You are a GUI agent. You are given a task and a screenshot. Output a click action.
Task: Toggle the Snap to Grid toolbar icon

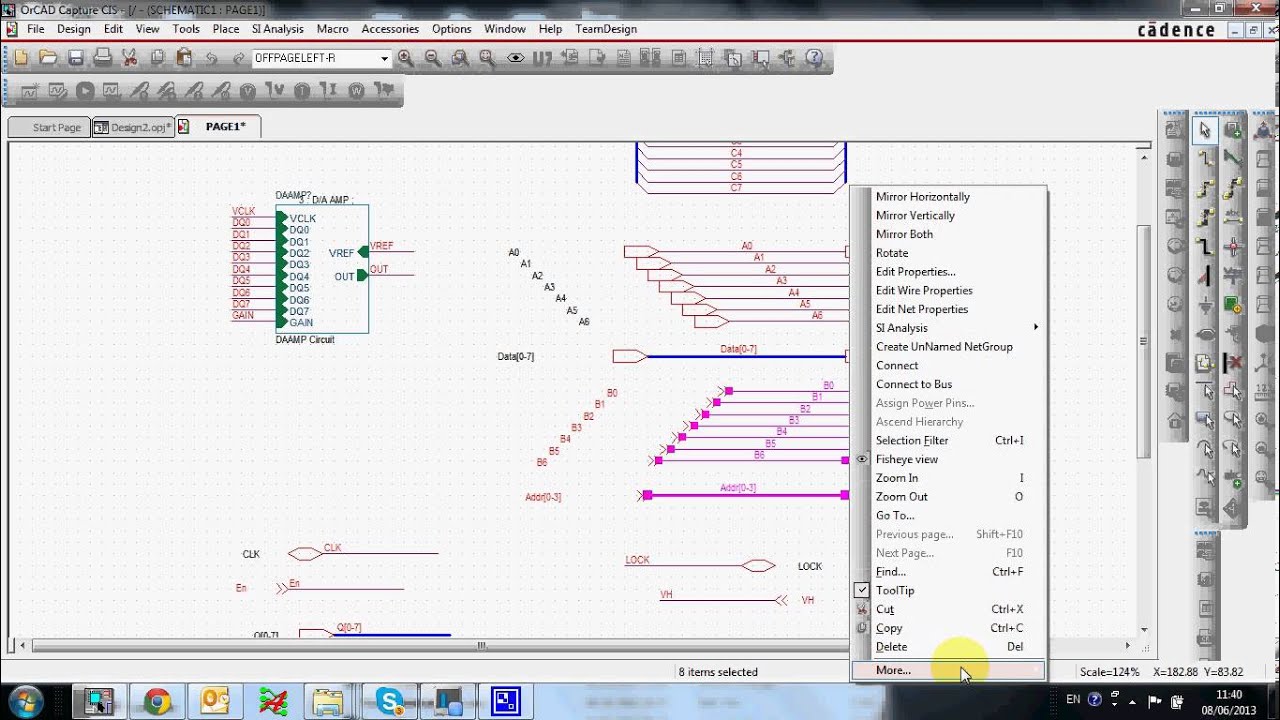click(705, 58)
